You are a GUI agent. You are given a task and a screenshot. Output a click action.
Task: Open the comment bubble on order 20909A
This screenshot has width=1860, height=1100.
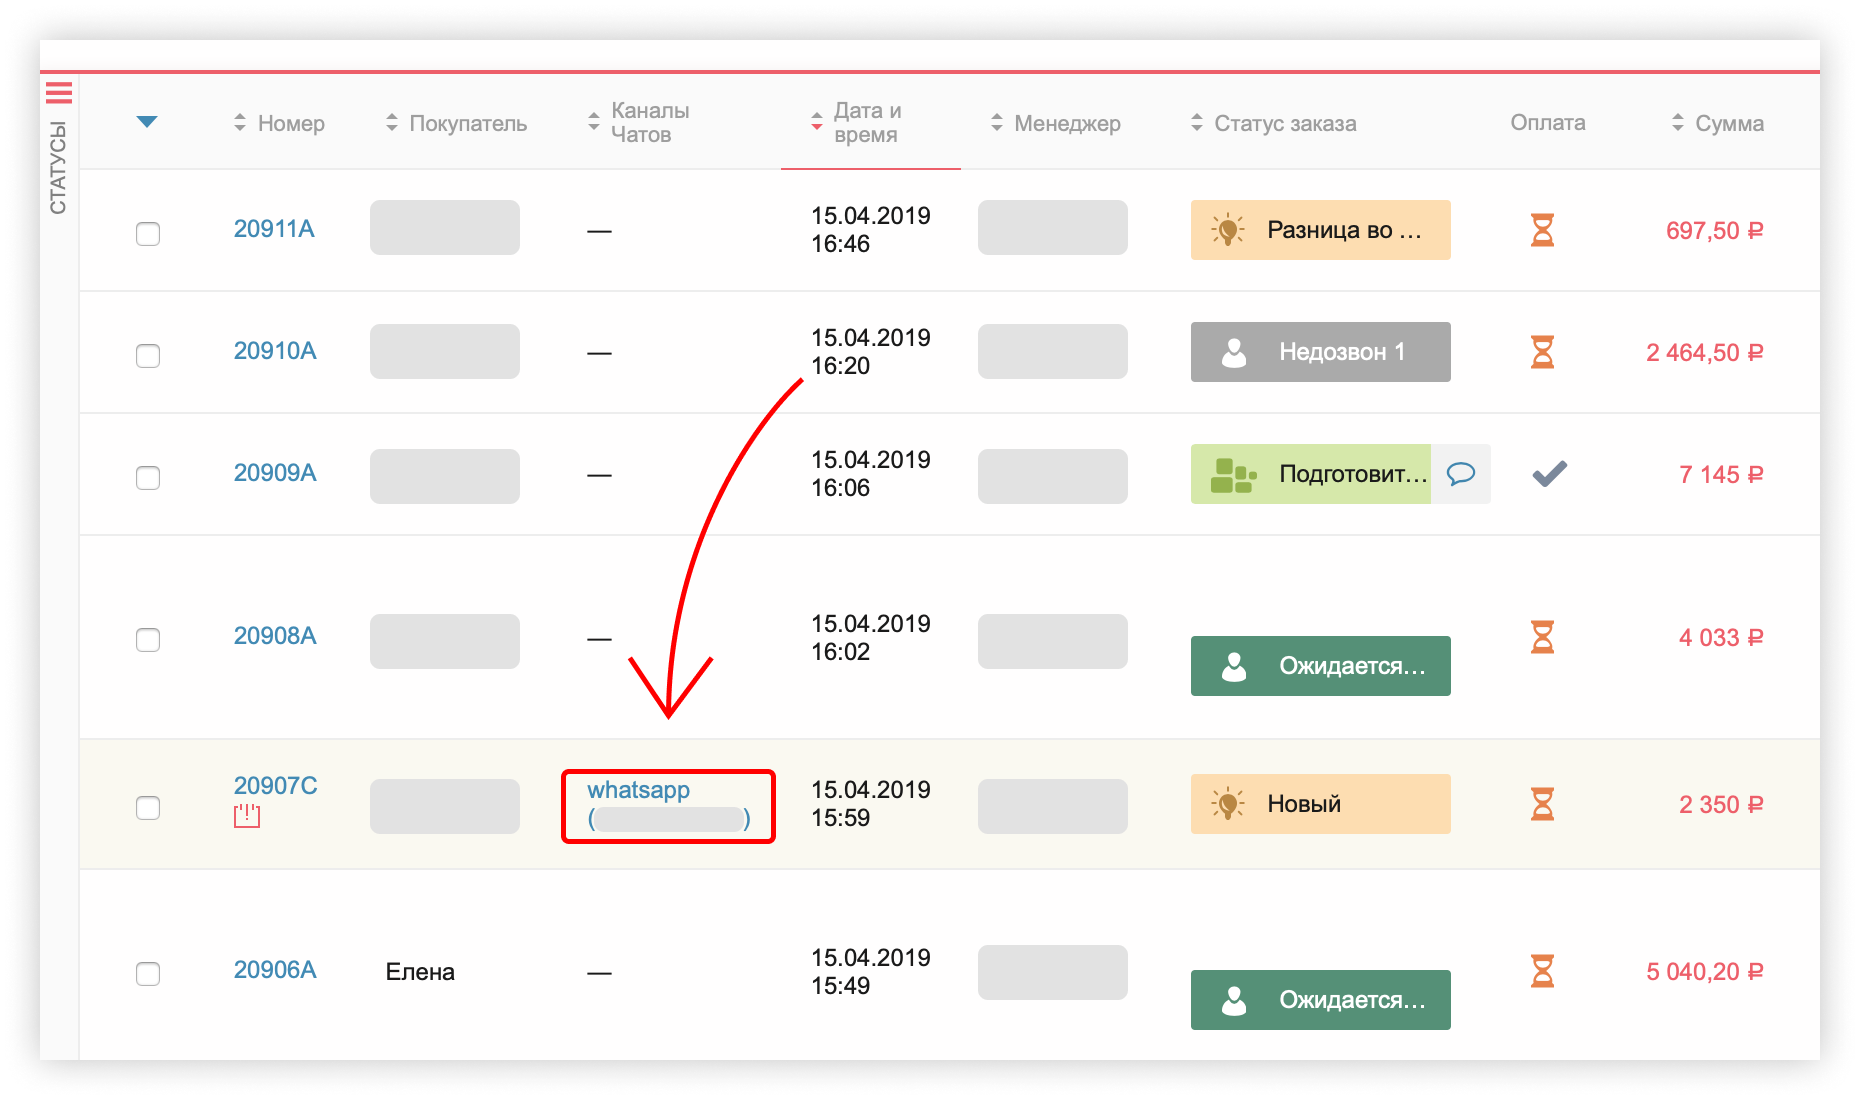(1461, 474)
